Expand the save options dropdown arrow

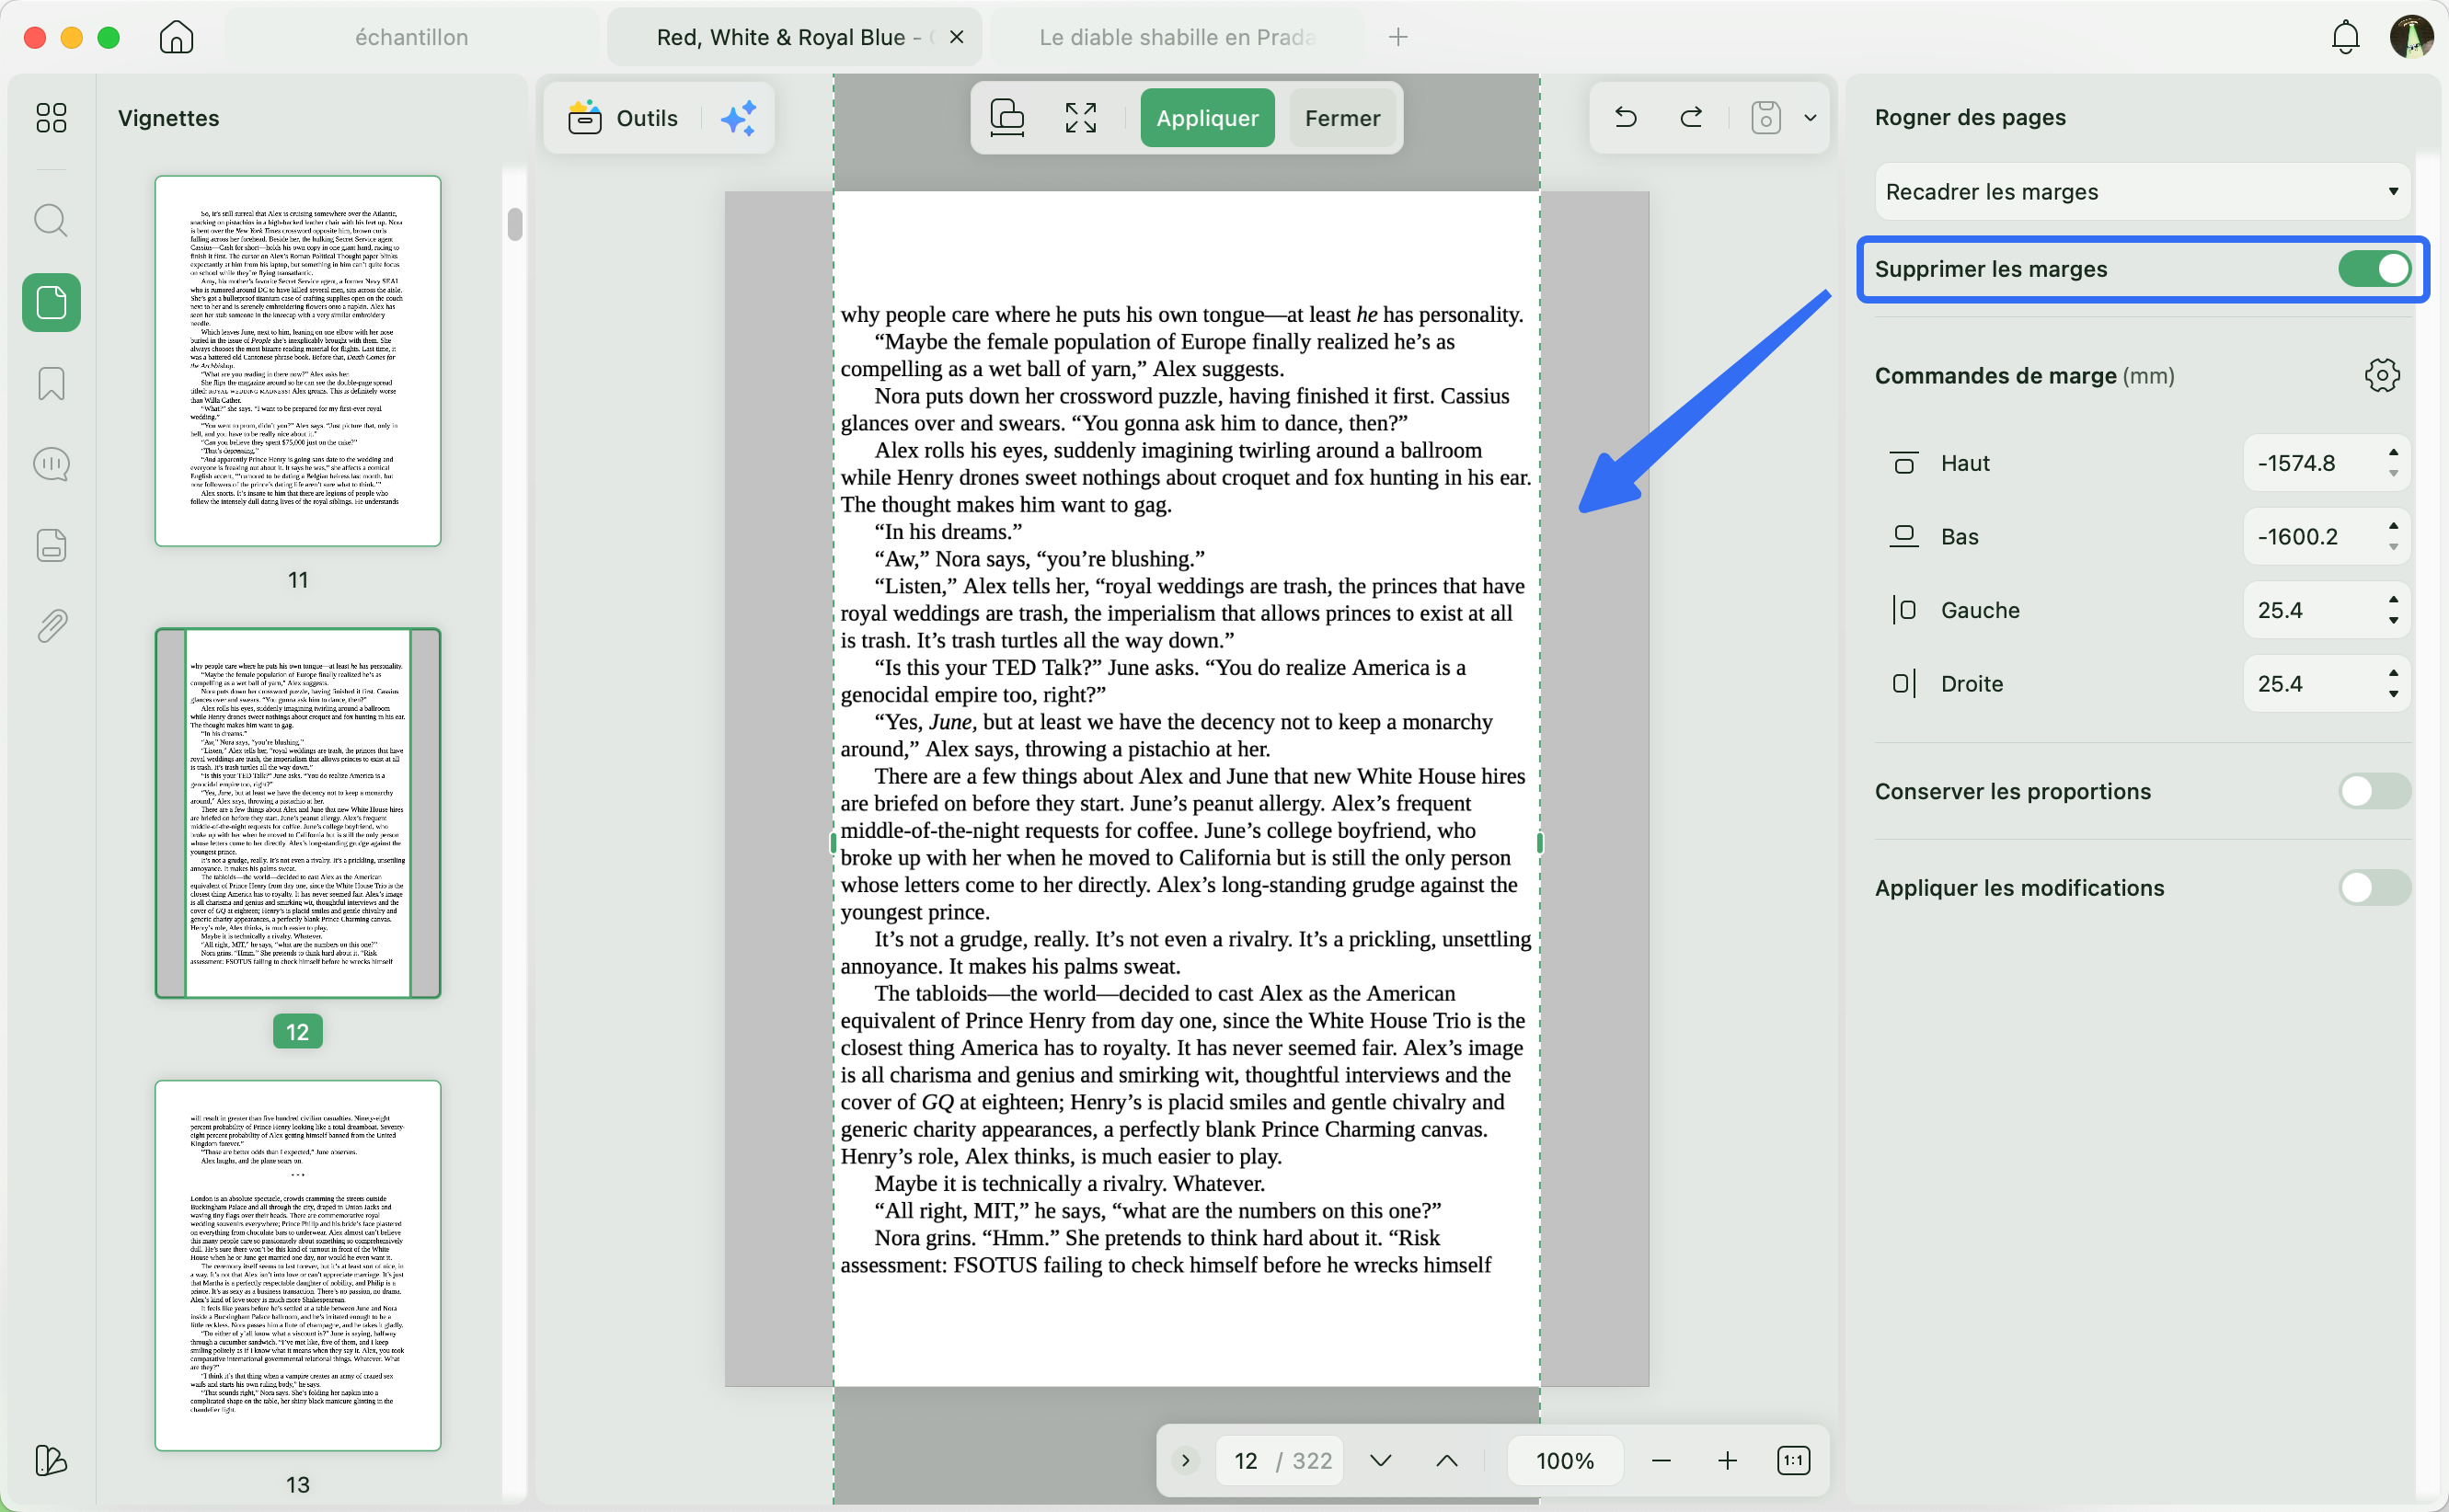point(1811,118)
